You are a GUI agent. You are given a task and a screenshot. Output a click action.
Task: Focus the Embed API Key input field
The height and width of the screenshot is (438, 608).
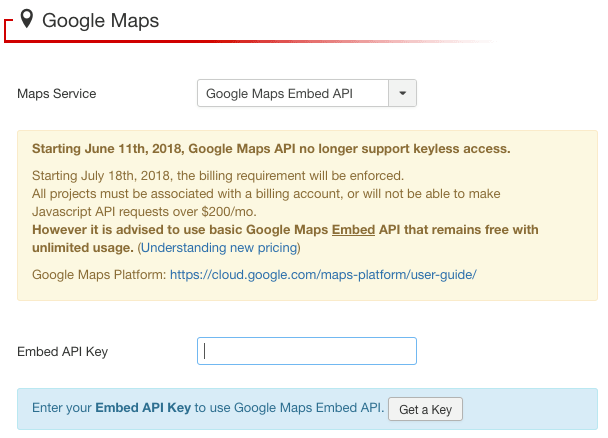(x=307, y=351)
